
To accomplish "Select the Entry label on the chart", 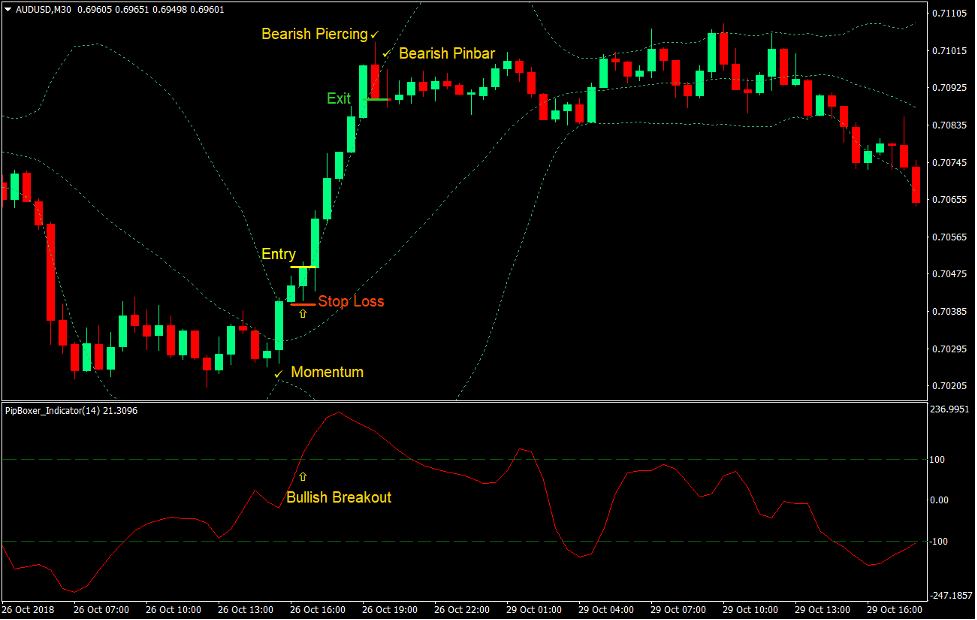I will [x=279, y=254].
